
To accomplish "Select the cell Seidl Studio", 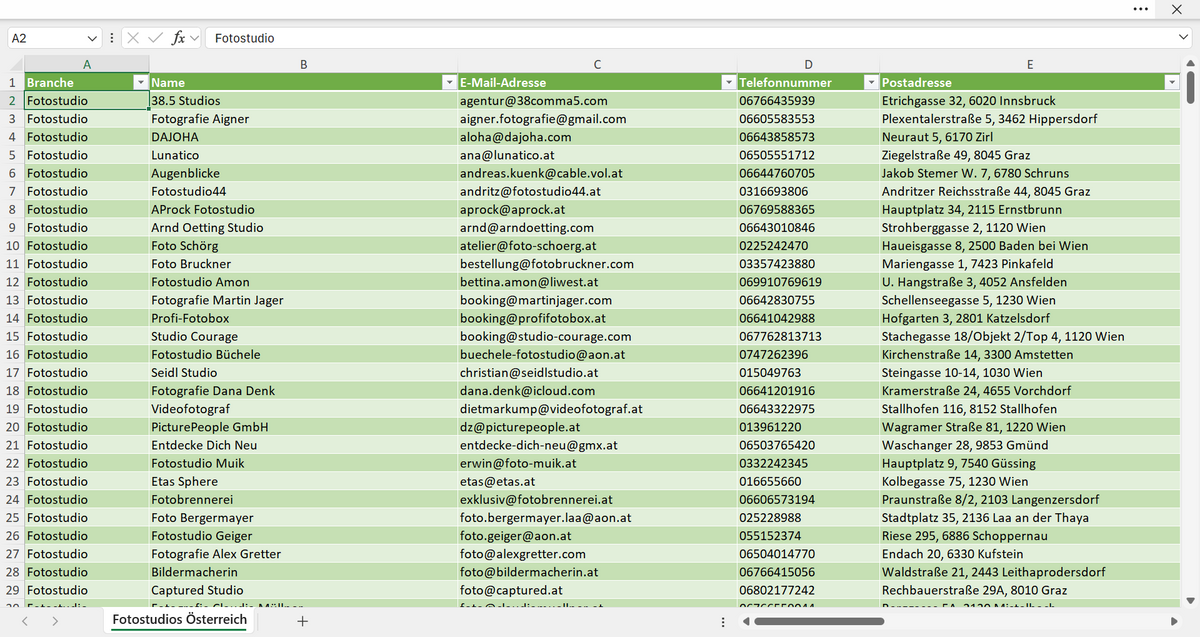I will click(303, 373).
